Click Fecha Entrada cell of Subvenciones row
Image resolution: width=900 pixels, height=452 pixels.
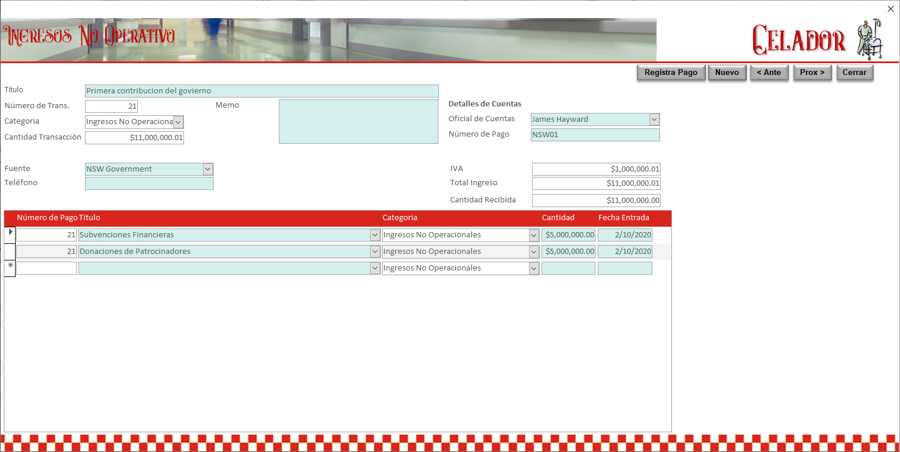click(625, 235)
